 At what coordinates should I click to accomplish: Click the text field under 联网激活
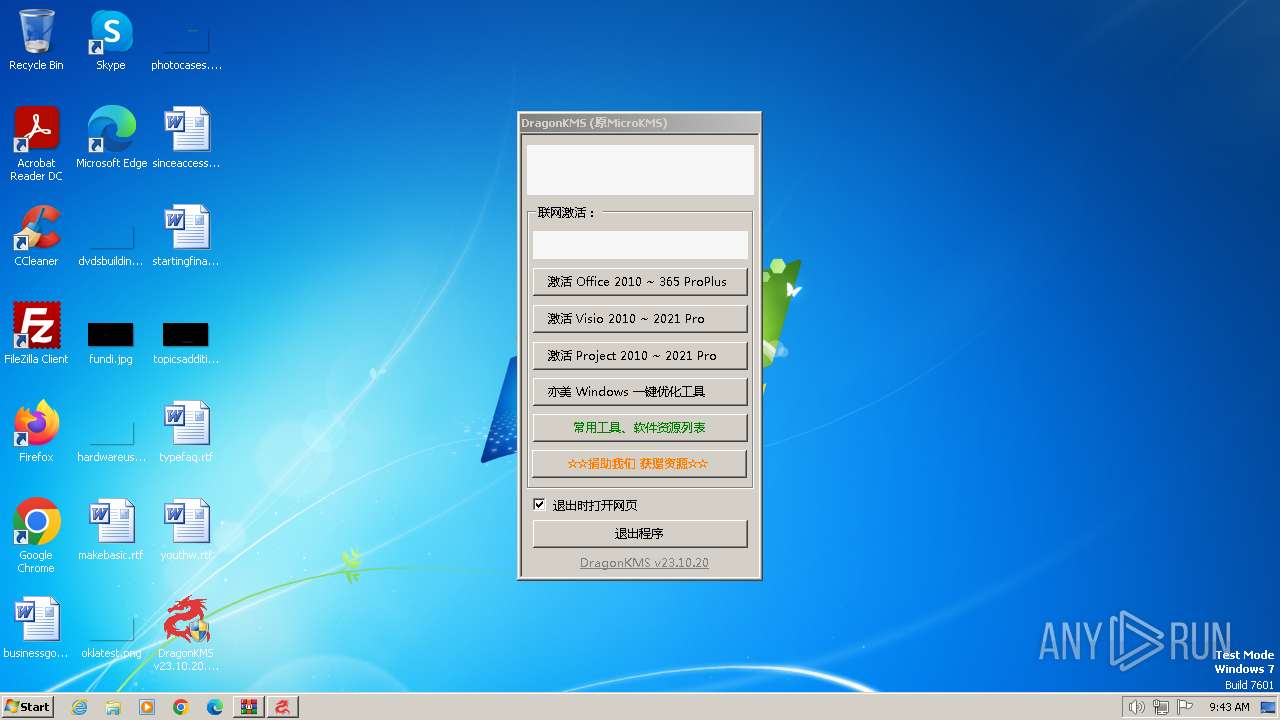pos(640,245)
